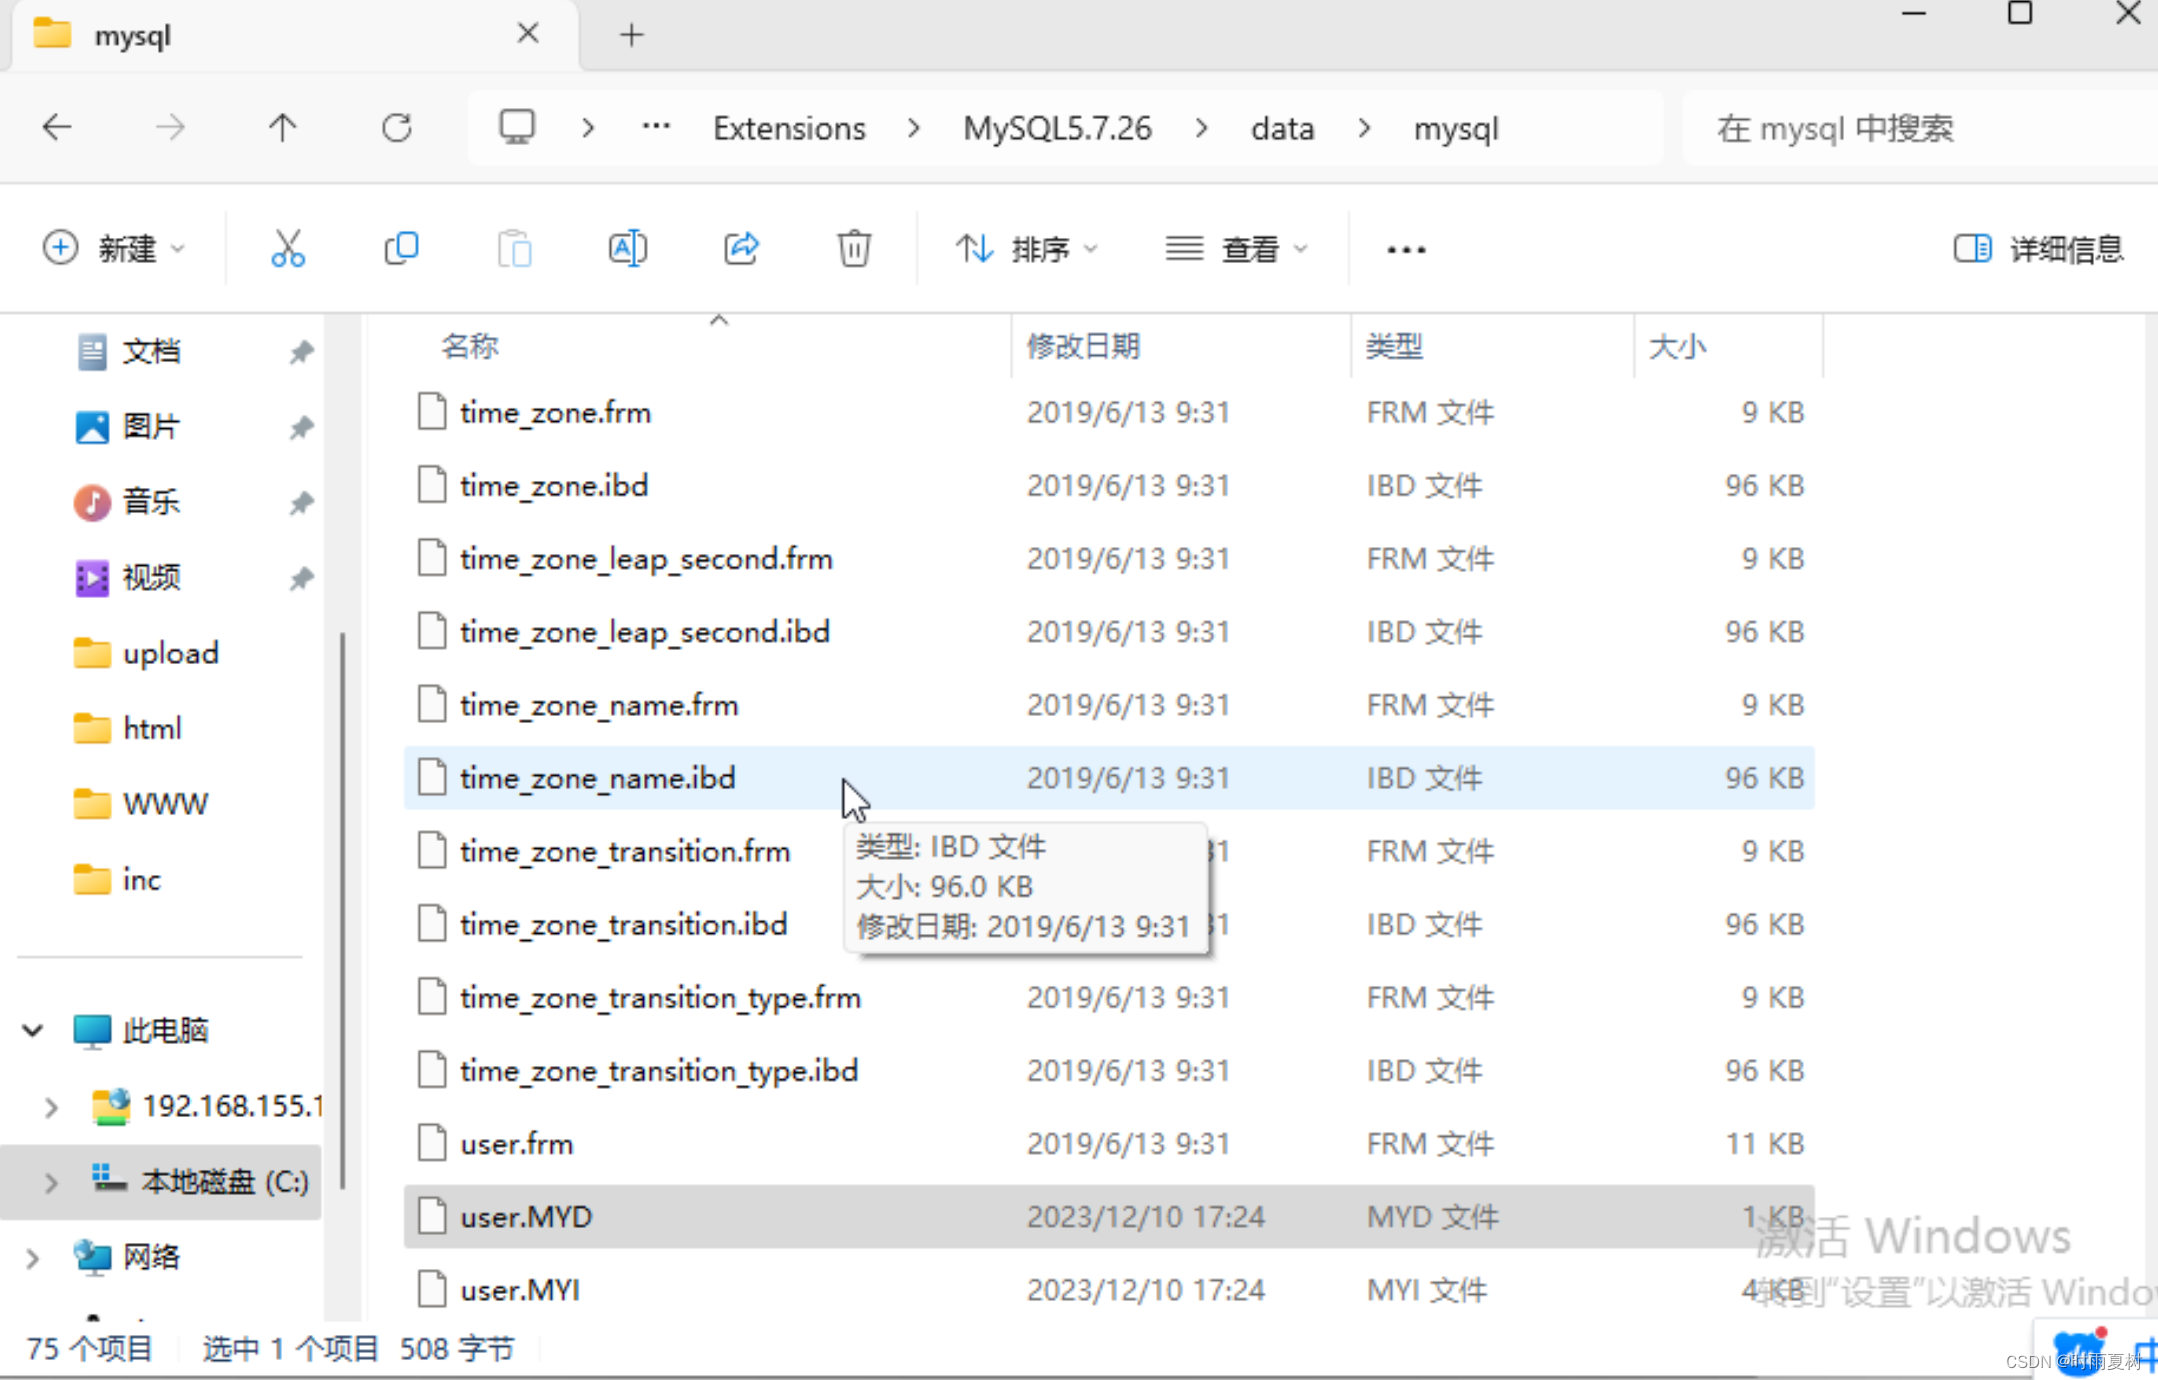Click the This PC monitor icon in address bar
This screenshot has height=1380, width=2158.
pyautogui.click(x=517, y=128)
